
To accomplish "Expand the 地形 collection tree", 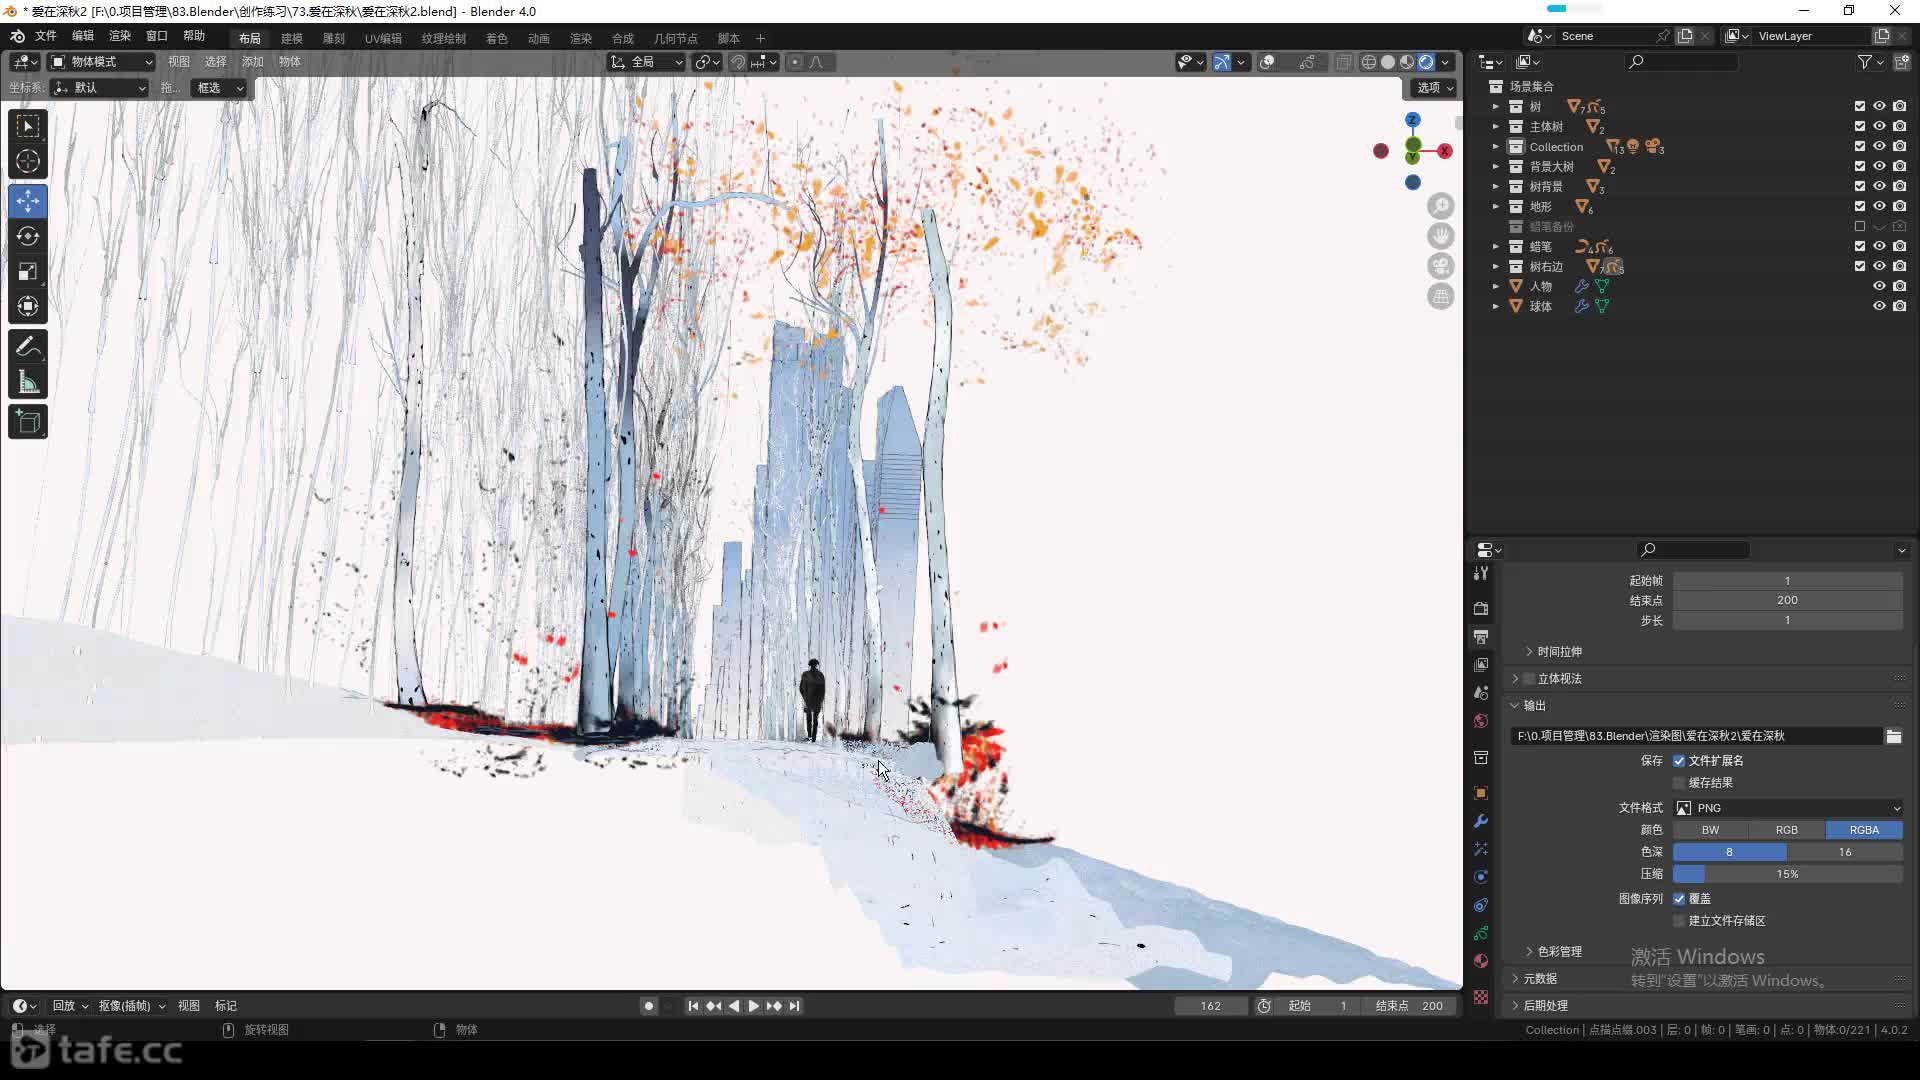I will pyautogui.click(x=1495, y=206).
